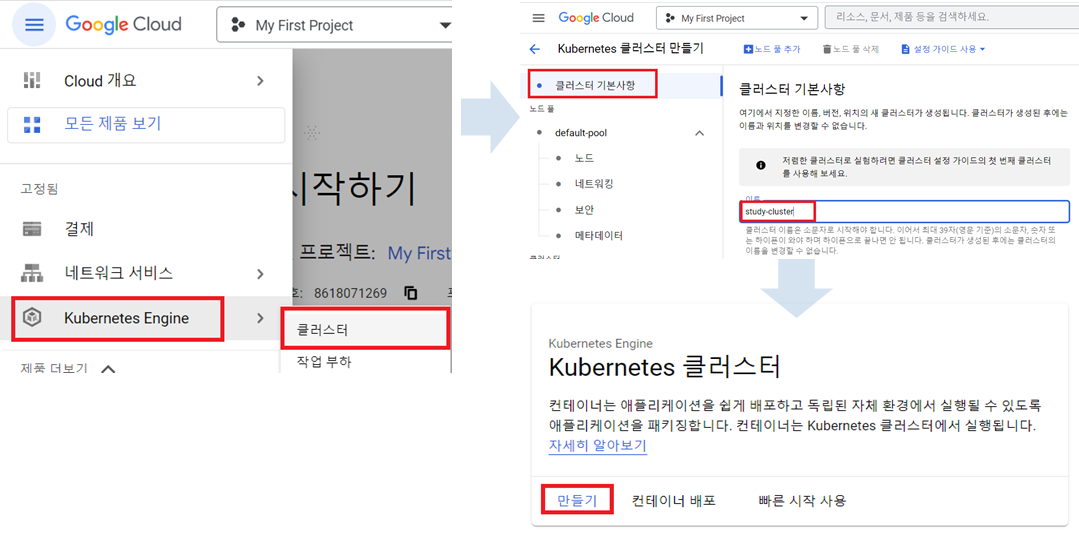Click the Google Cloud logo on the cluster creation page
Viewport: 1079px width, 536px height.
pos(596,18)
